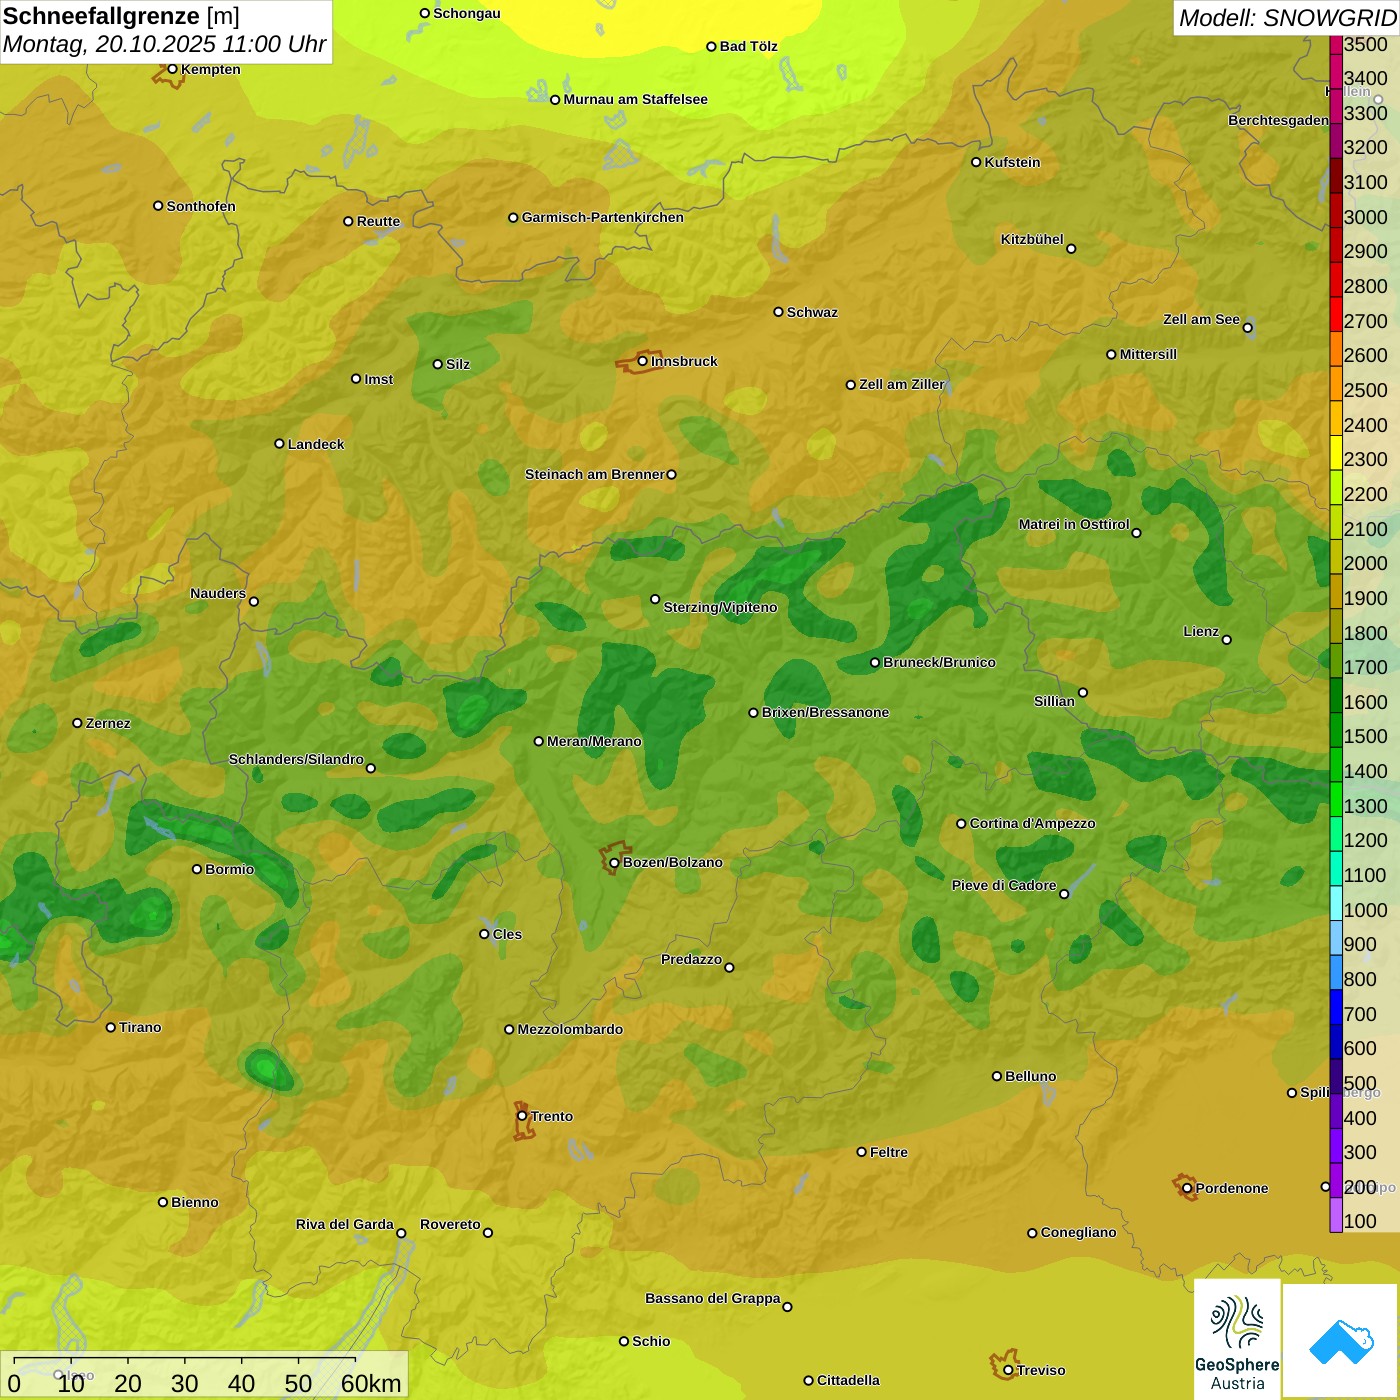Select the blue 700 legend color
1400x1400 pixels.
click(1336, 1007)
